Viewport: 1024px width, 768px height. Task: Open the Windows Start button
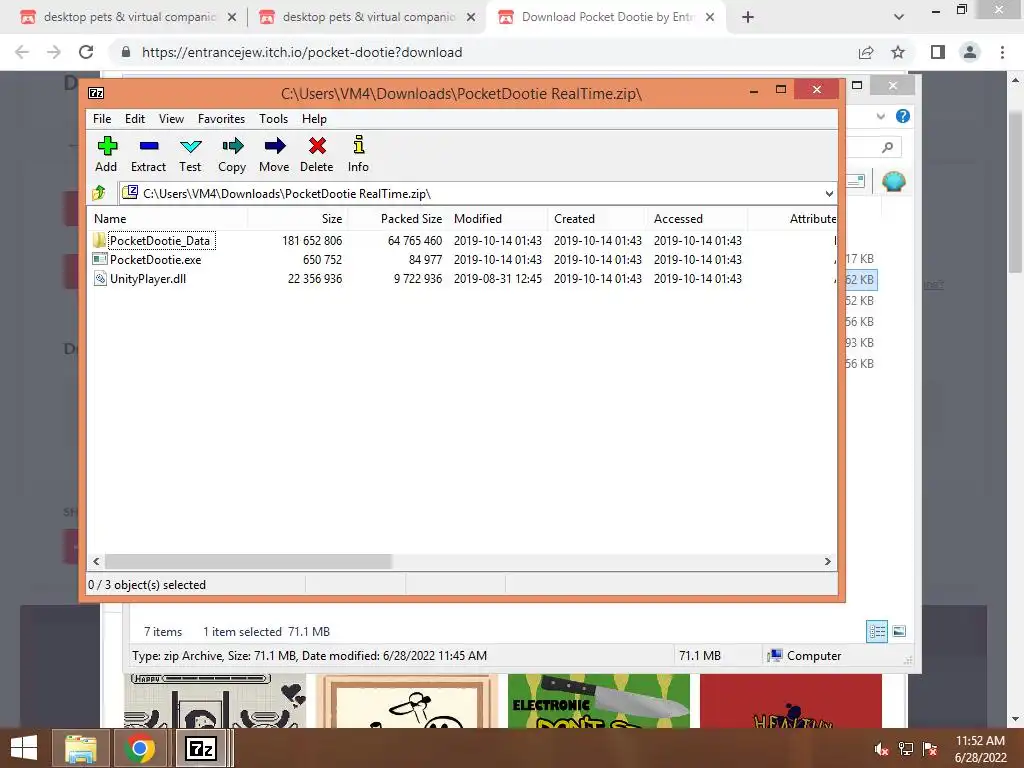pos(24,748)
